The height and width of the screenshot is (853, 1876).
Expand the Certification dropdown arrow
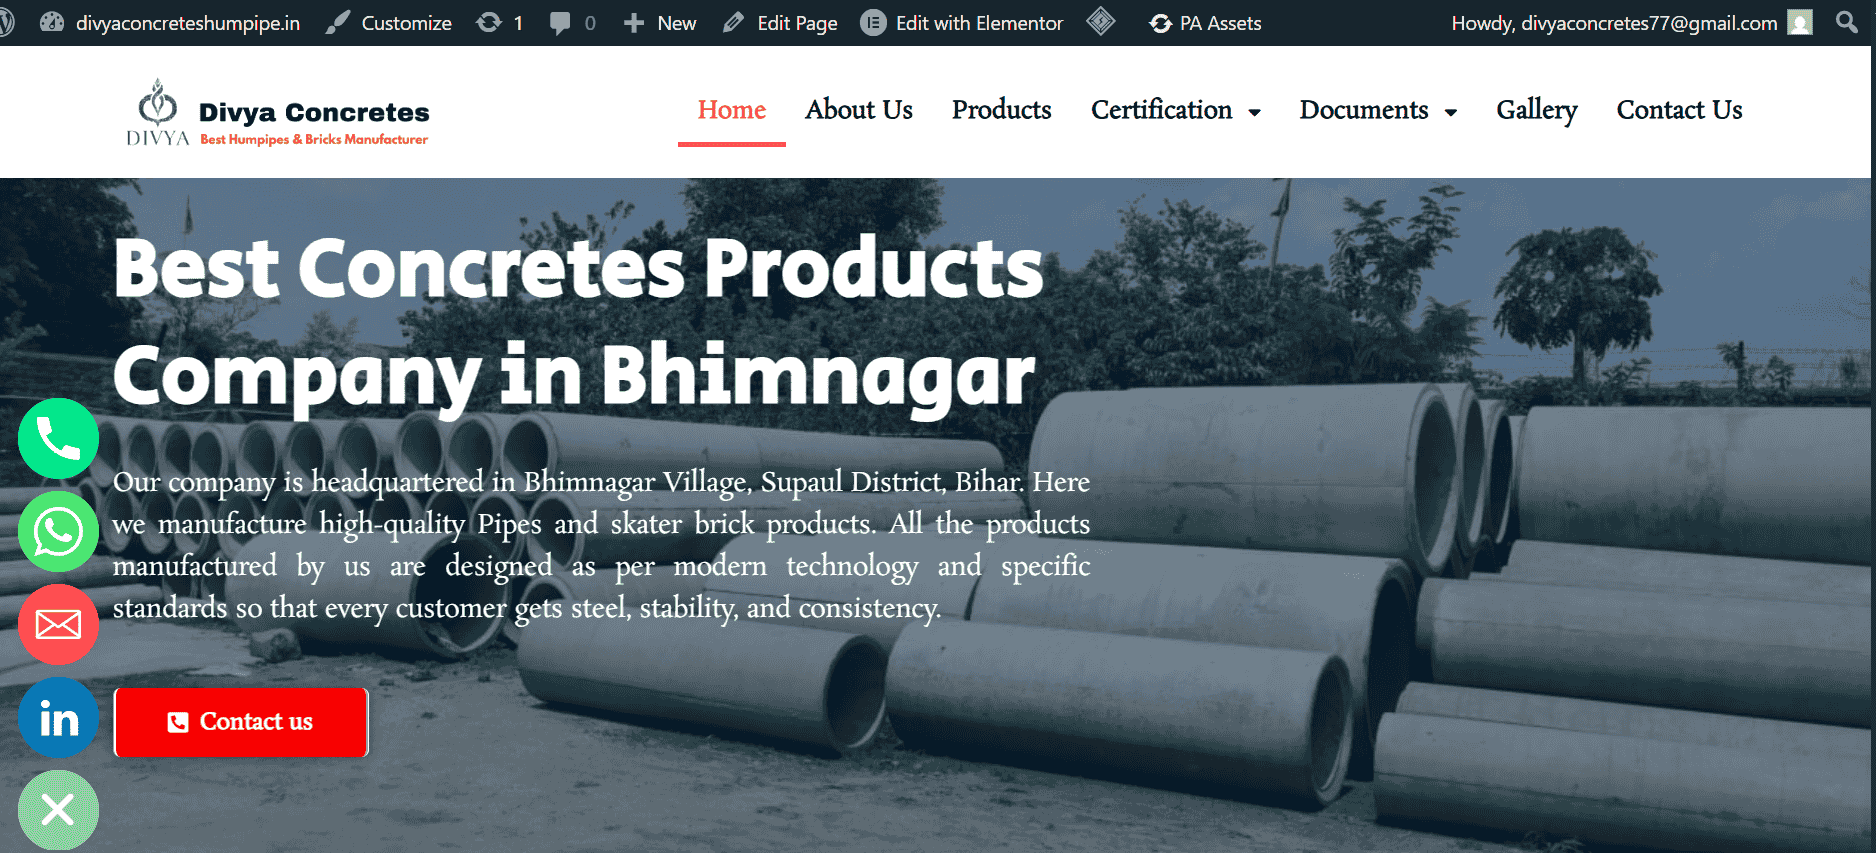1254,112
